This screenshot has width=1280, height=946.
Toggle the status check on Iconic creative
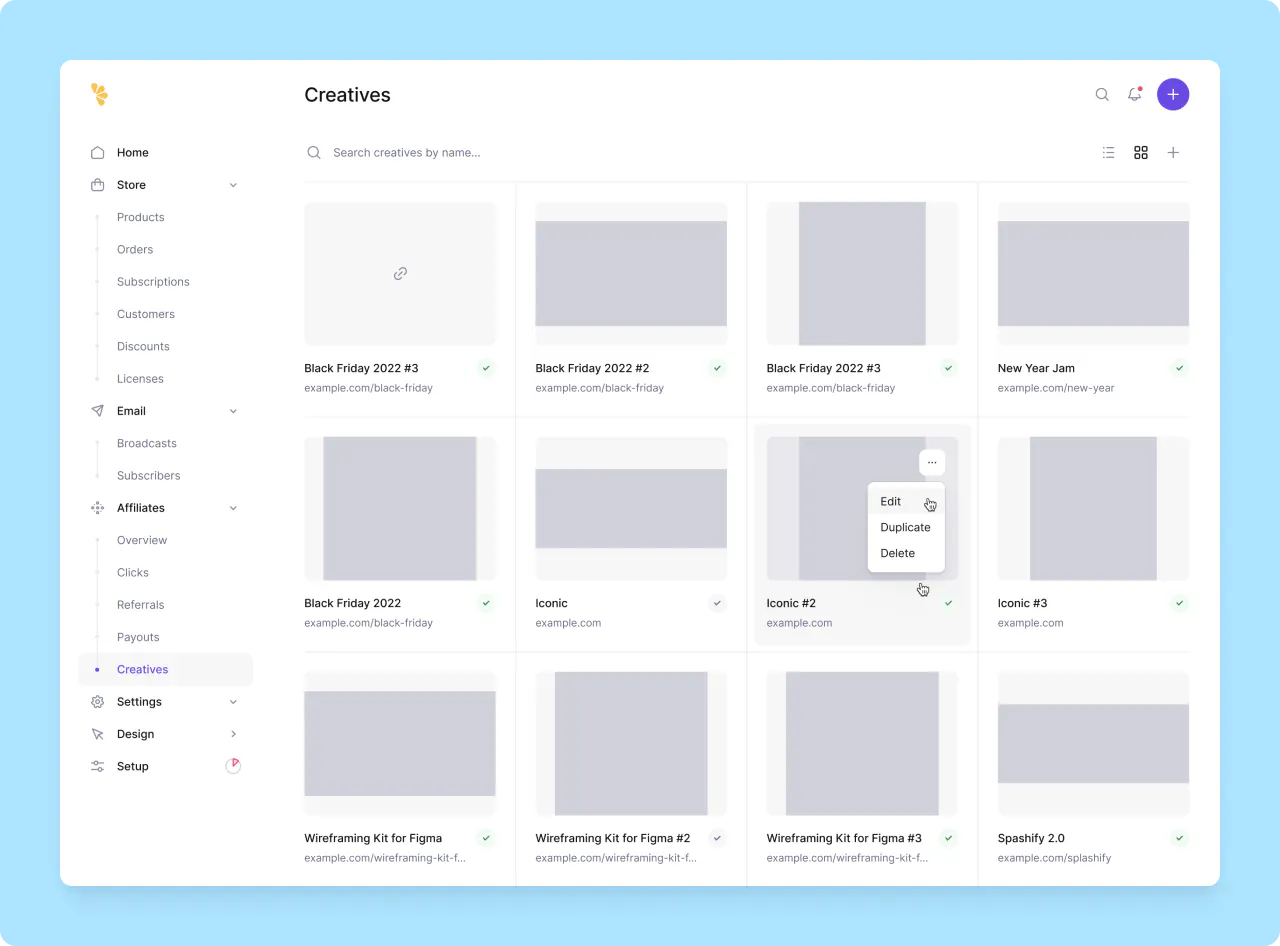(x=717, y=603)
